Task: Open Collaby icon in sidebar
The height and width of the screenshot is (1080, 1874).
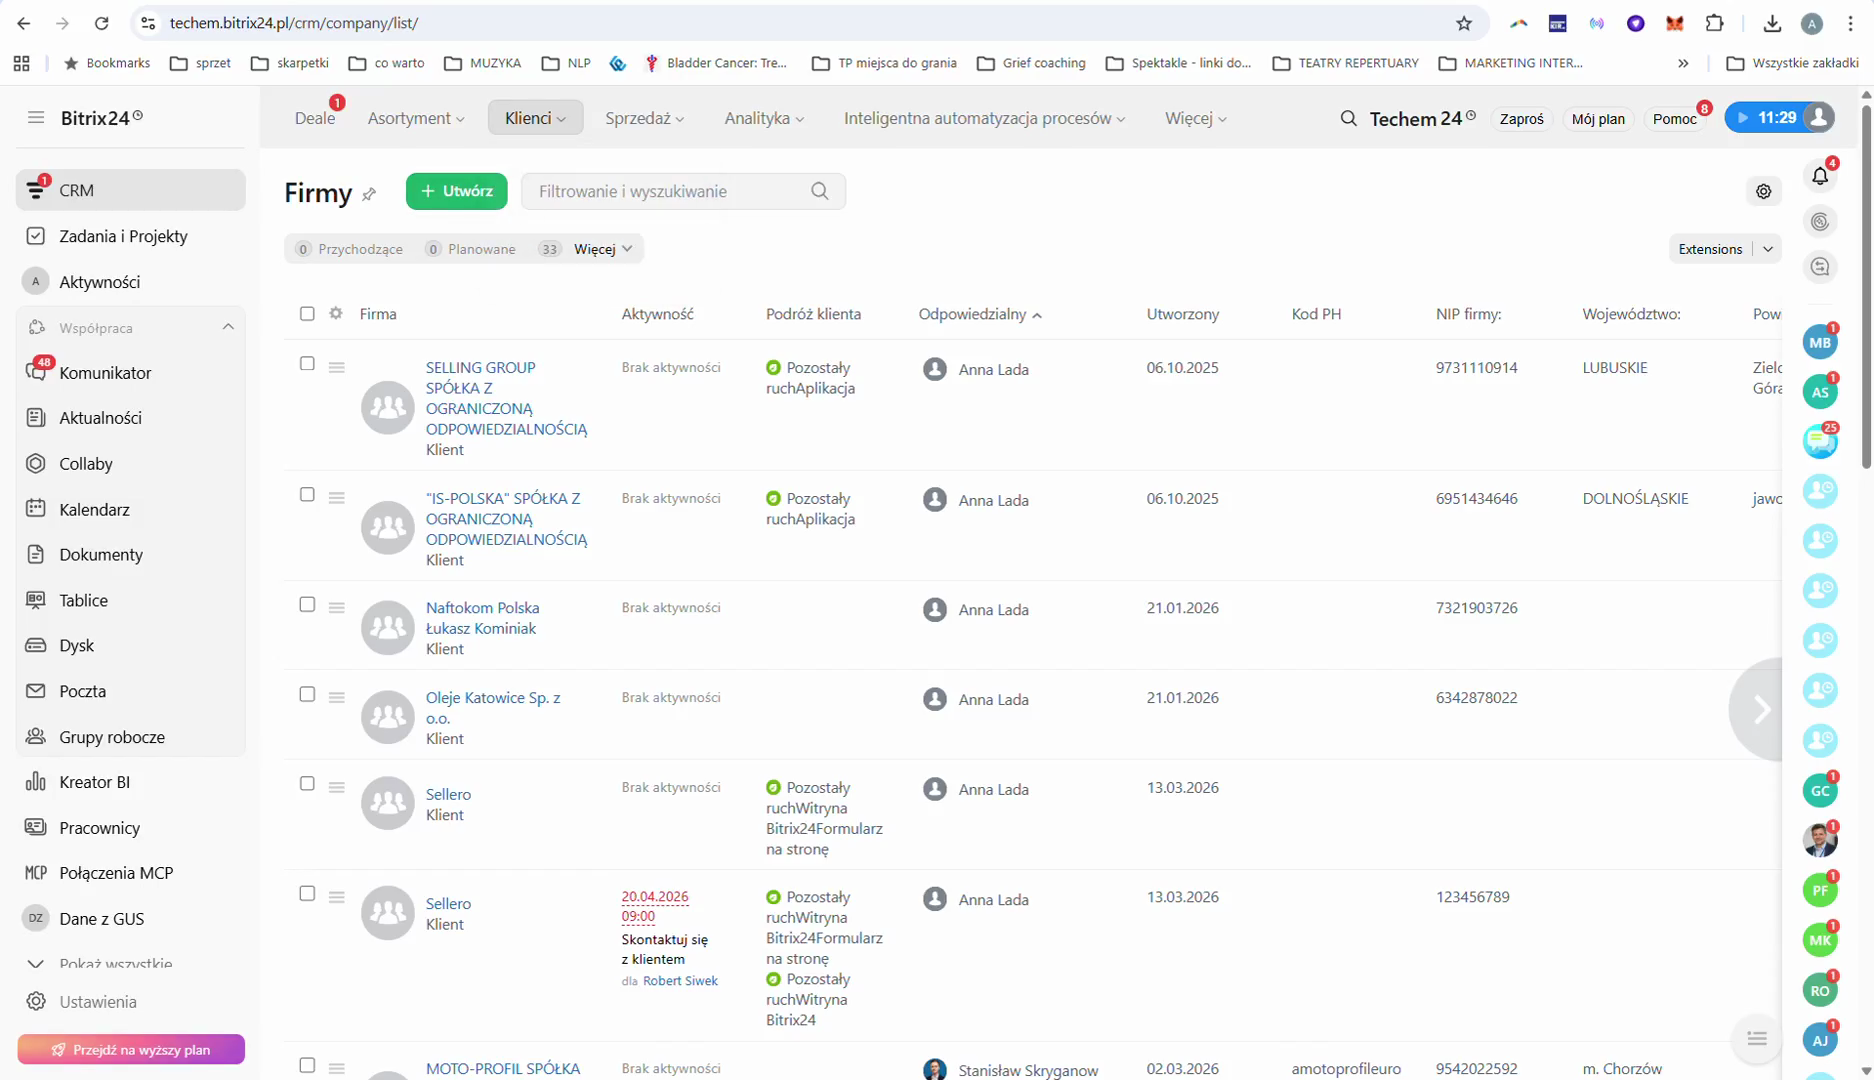Action: pos(36,463)
